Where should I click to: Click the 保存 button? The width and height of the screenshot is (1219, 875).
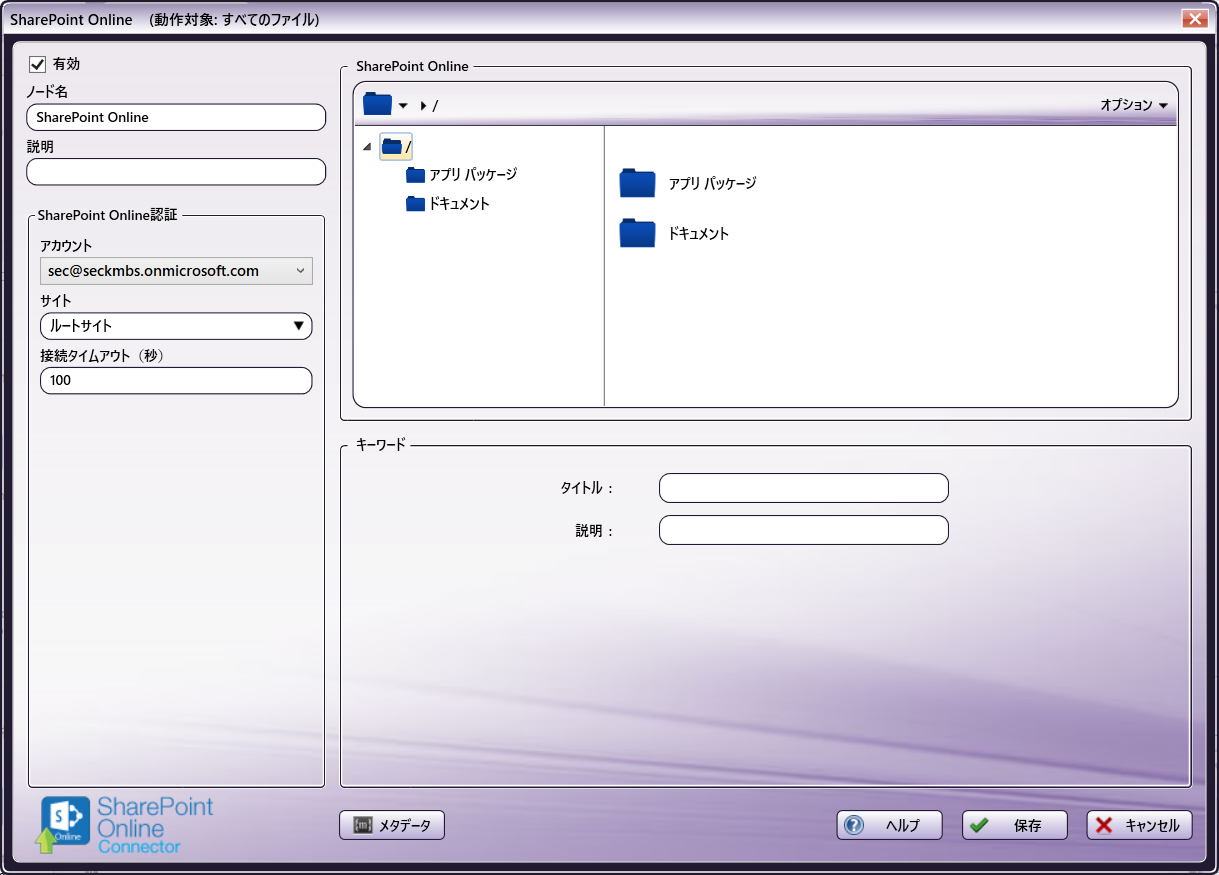click(x=1015, y=825)
